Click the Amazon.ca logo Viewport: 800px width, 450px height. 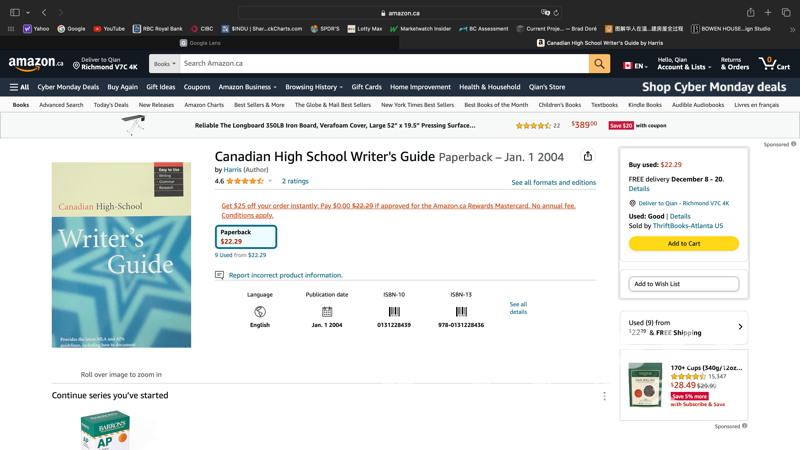click(x=36, y=64)
